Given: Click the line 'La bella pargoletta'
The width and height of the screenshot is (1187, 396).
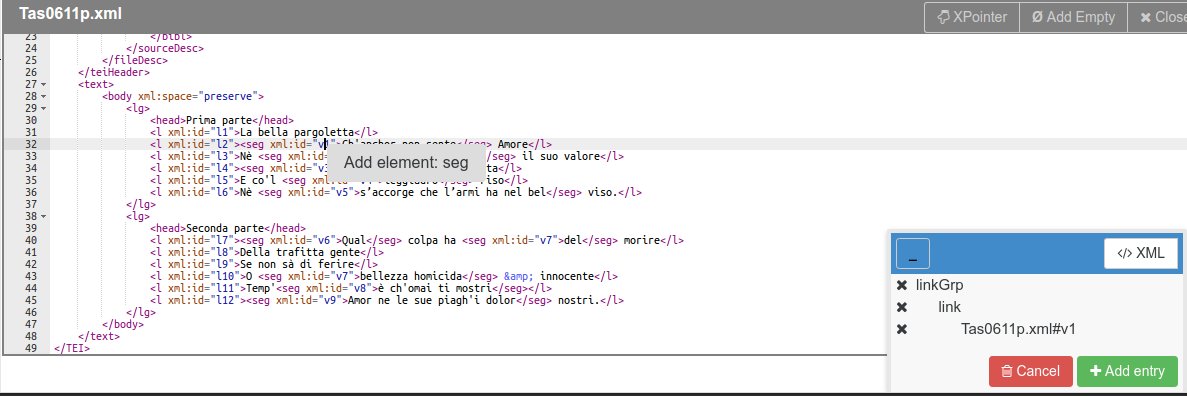Looking at the screenshot, I should coord(298,133).
